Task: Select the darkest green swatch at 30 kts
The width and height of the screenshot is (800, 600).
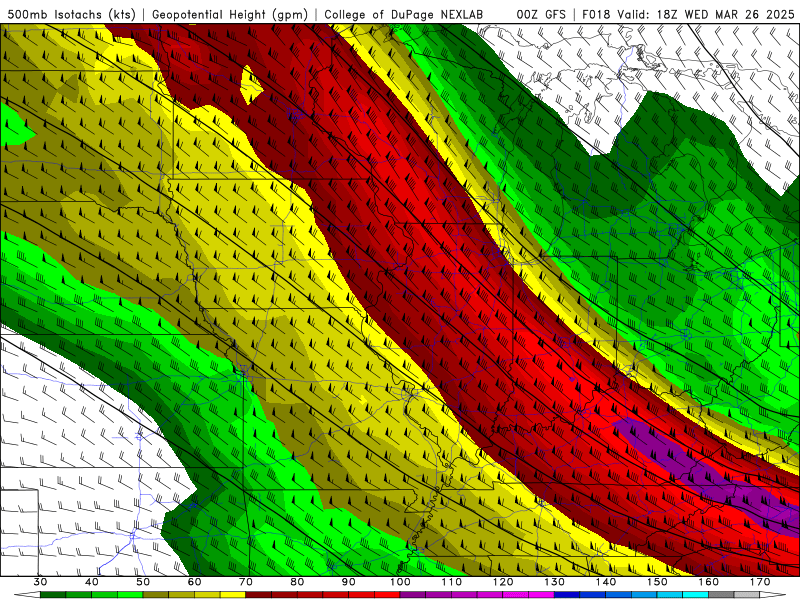Action: (x=53, y=595)
